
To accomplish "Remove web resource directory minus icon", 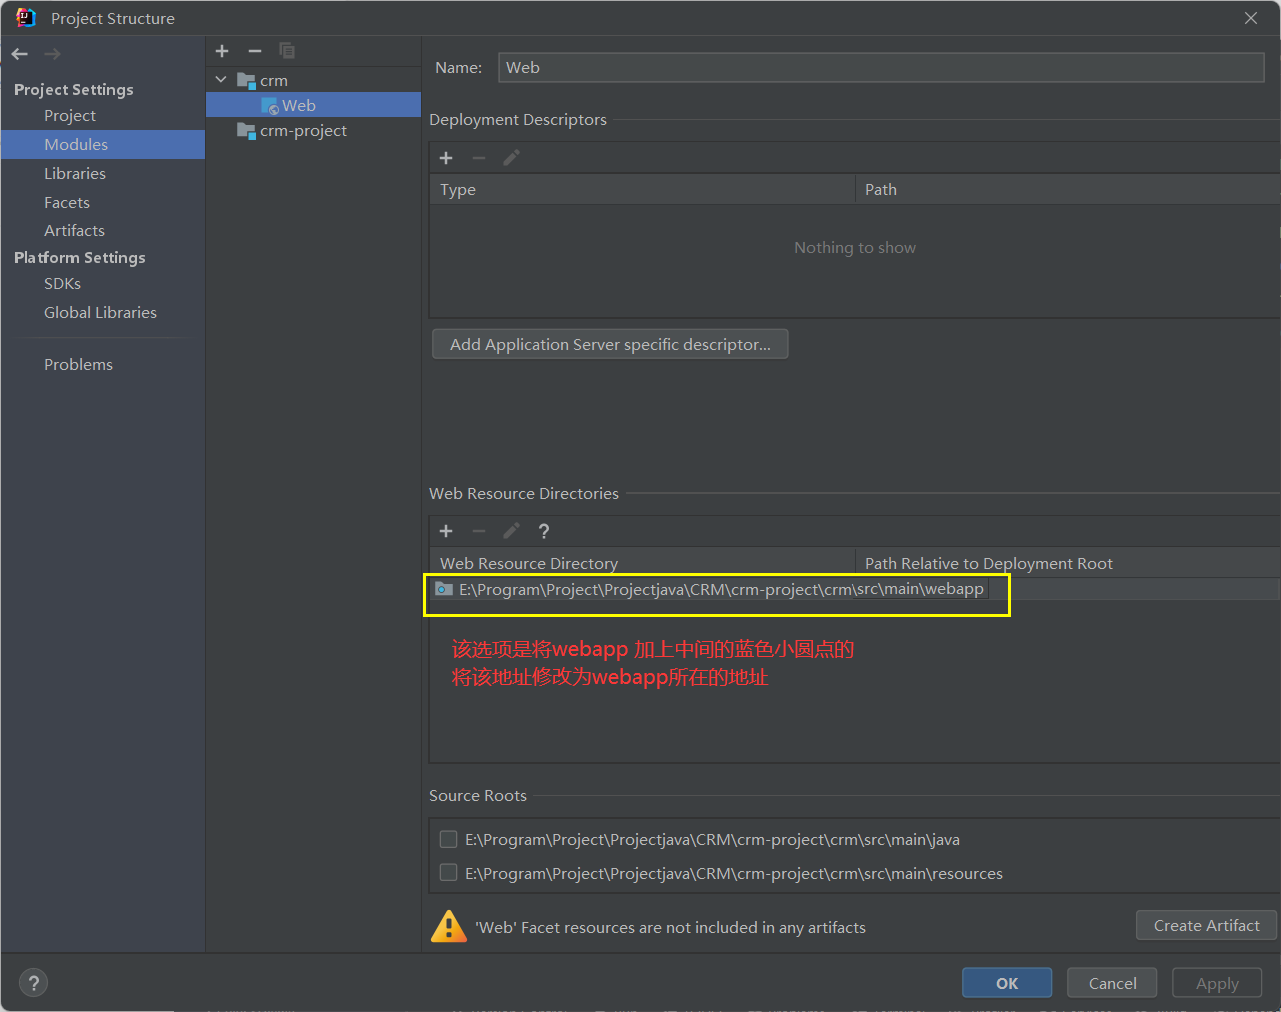I will tap(479, 531).
